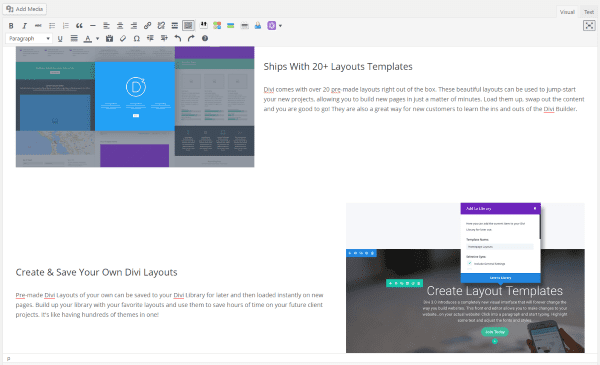Toggle distraction-free fullscreen mode
The width and height of the screenshot is (600, 365).
tap(589, 26)
